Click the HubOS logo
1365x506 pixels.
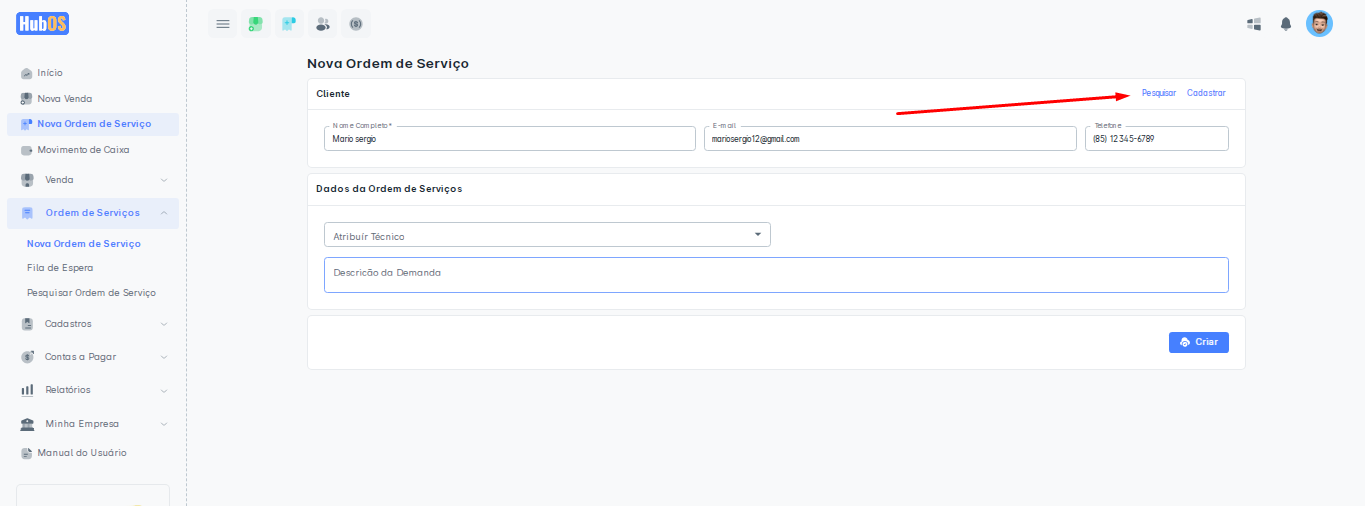click(x=42, y=24)
